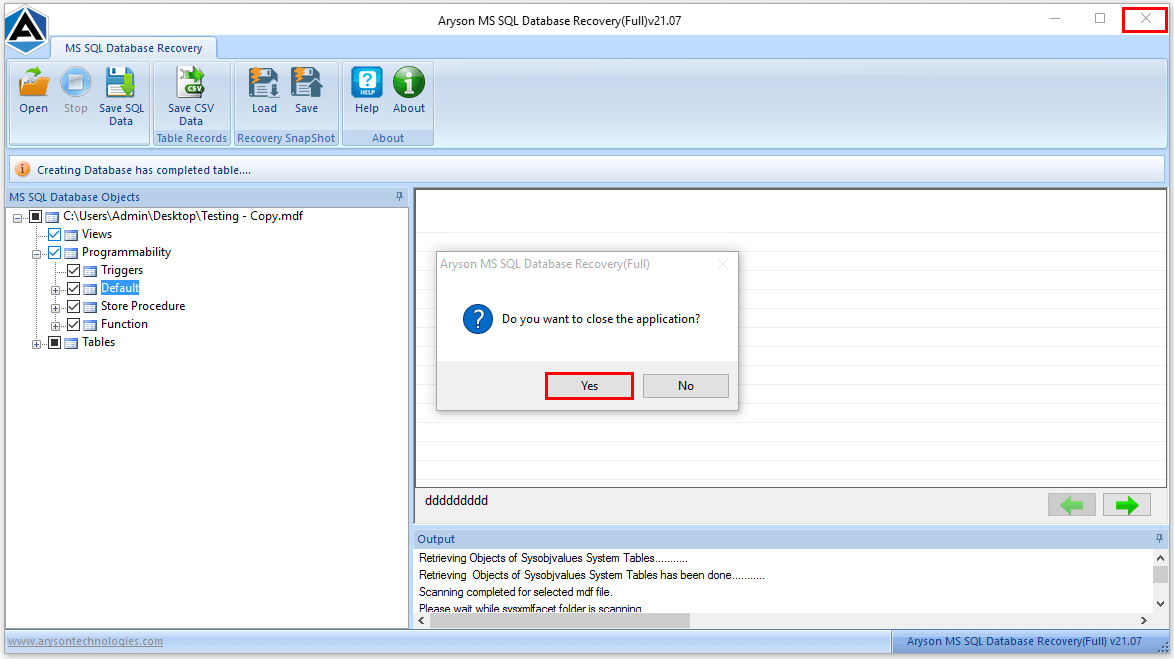Click Output horizontal scrollbar right arrow

pyautogui.click(x=1143, y=620)
